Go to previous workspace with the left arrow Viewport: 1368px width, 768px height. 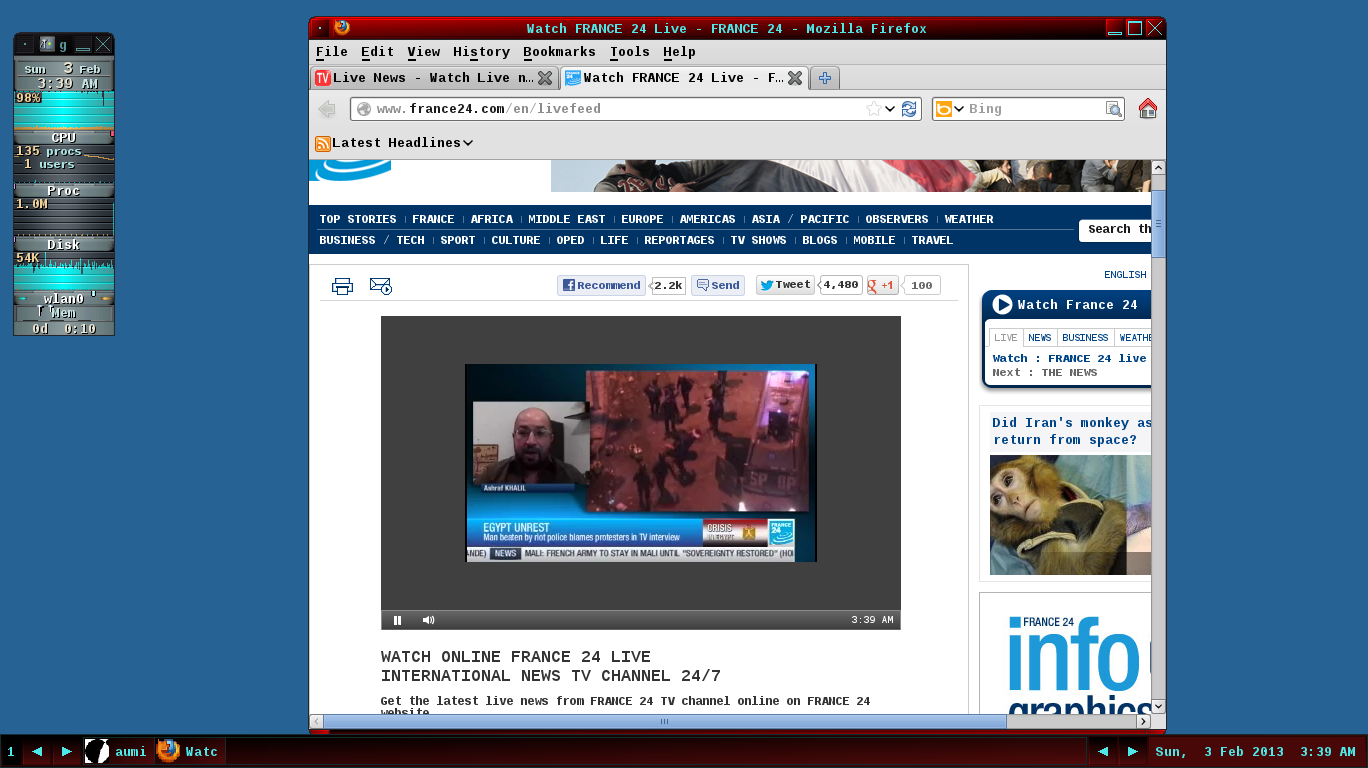37,751
